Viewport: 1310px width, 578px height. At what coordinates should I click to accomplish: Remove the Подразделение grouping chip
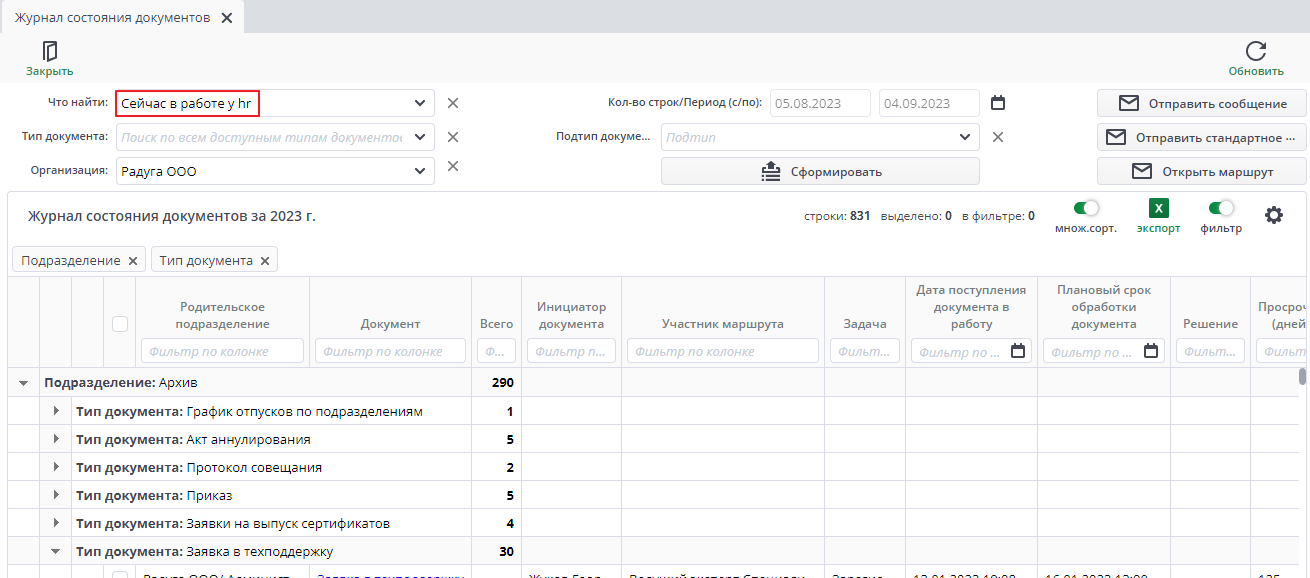tap(132, 261)
